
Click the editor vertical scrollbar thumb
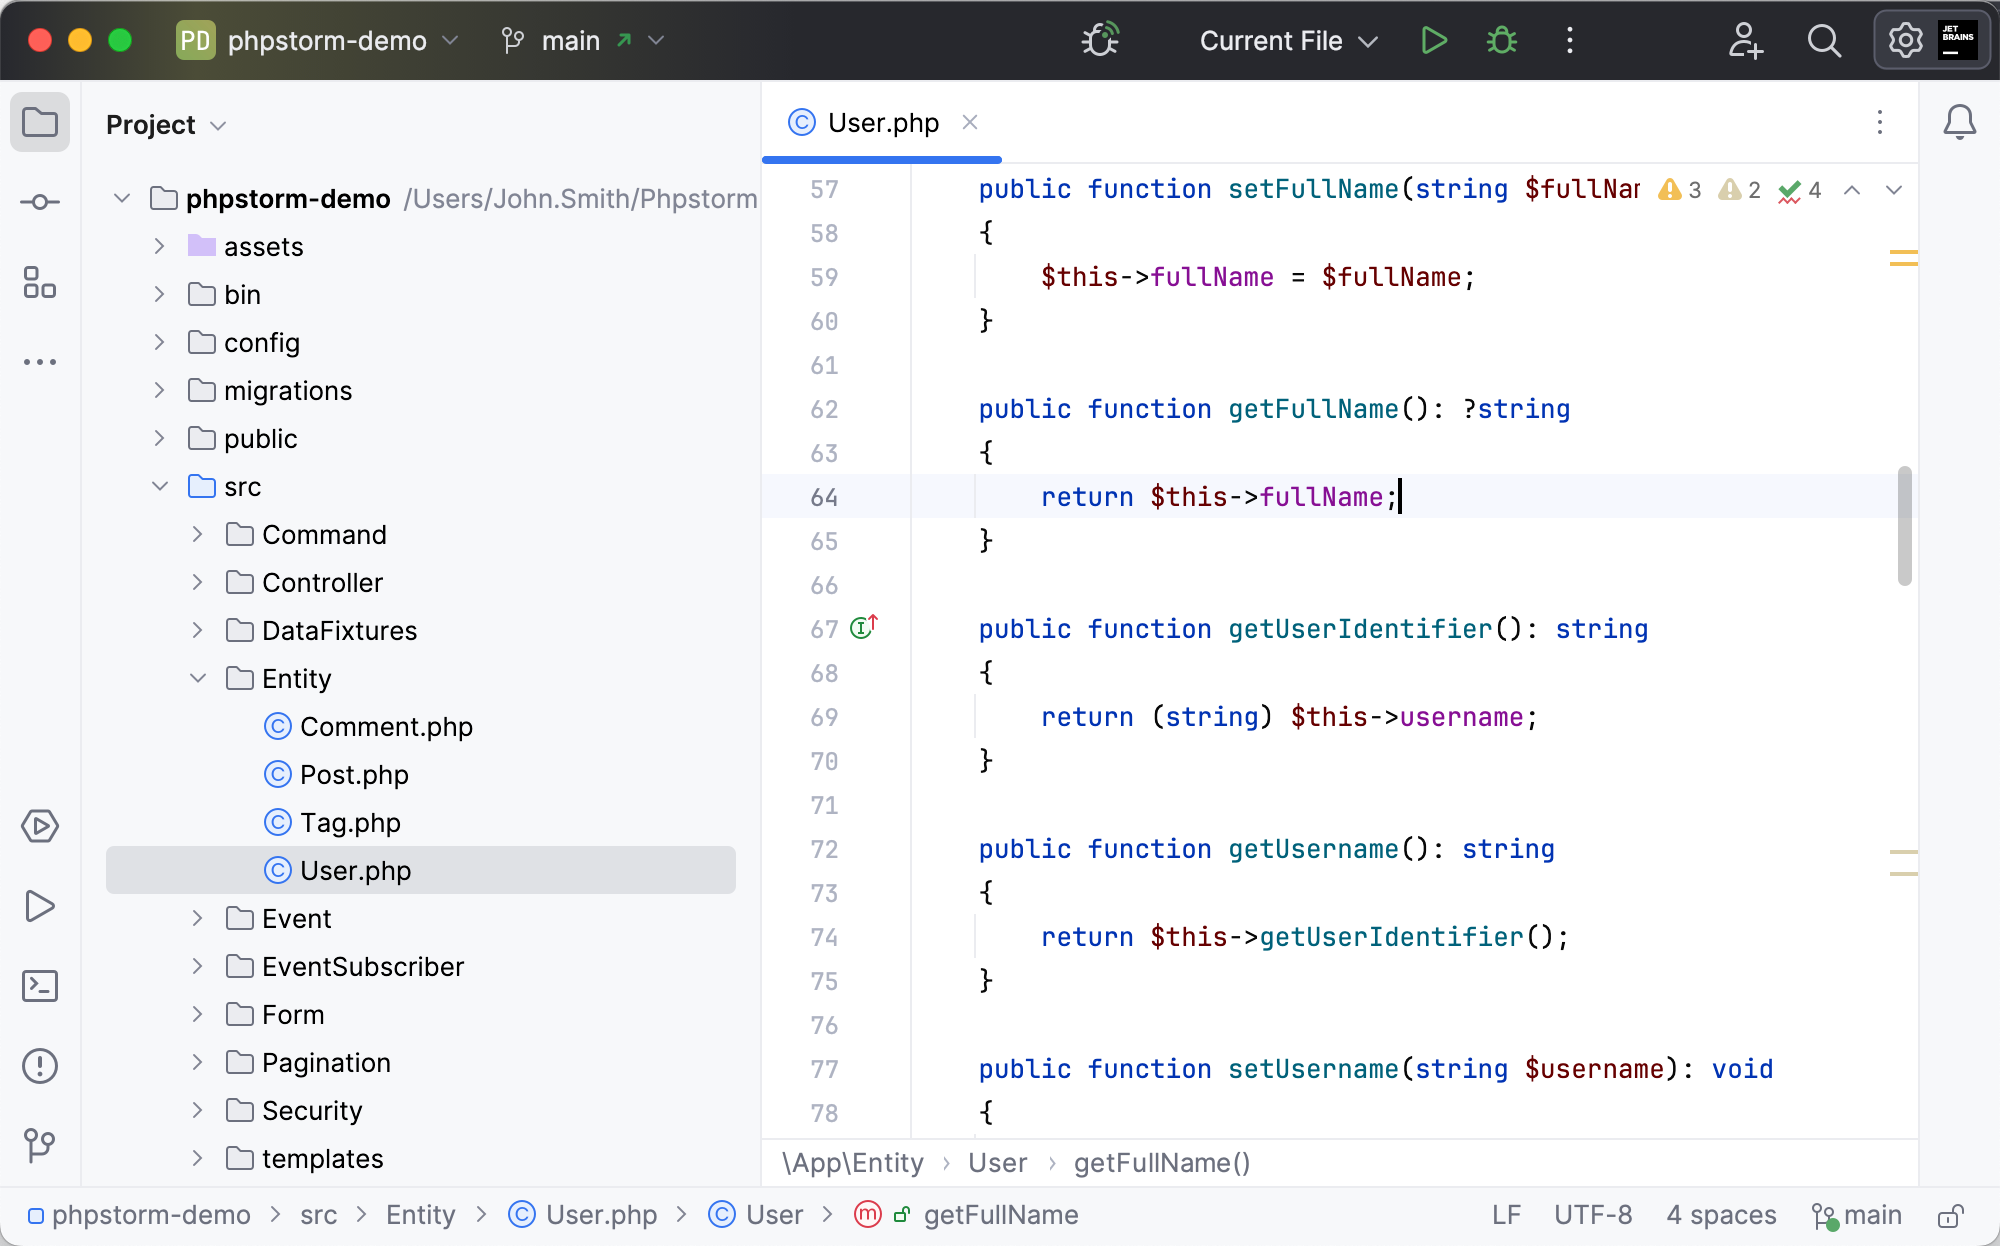(1904, 525)
